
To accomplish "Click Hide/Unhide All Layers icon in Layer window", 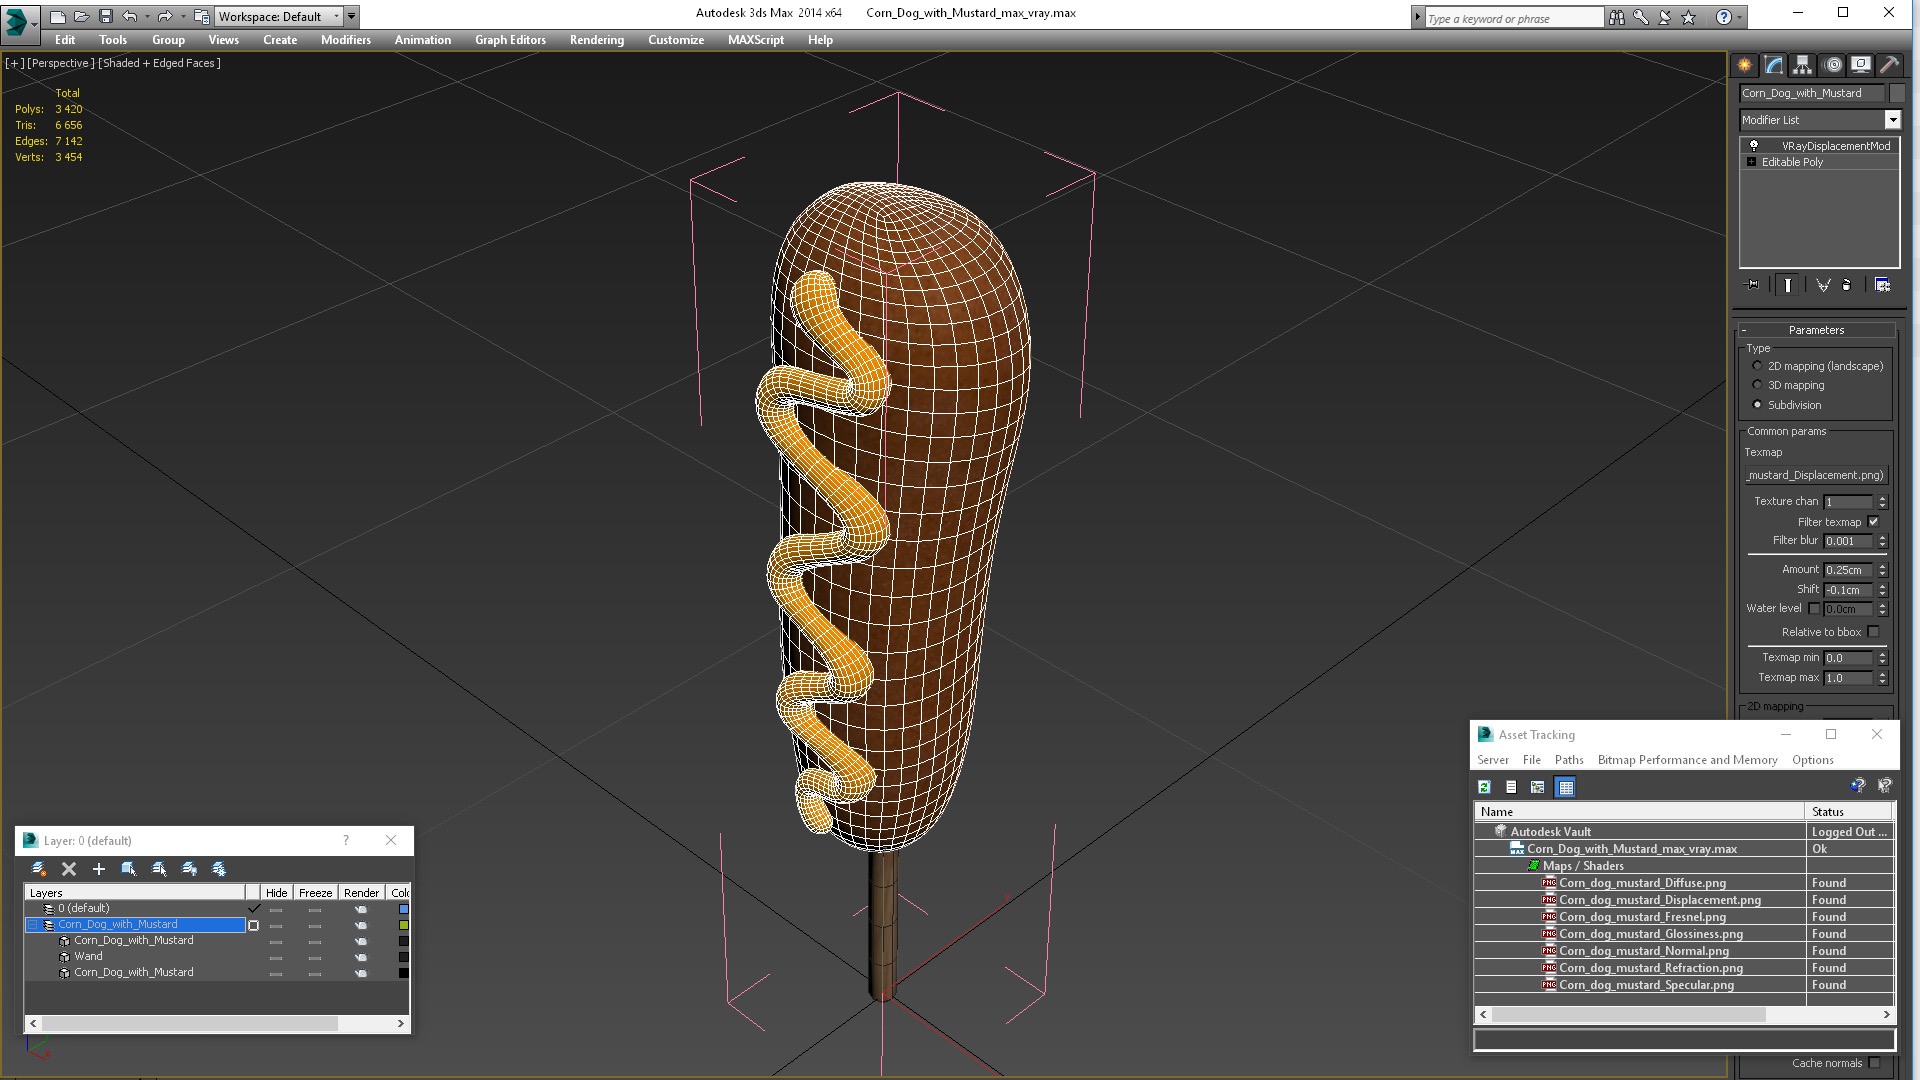I will (189, 869).
